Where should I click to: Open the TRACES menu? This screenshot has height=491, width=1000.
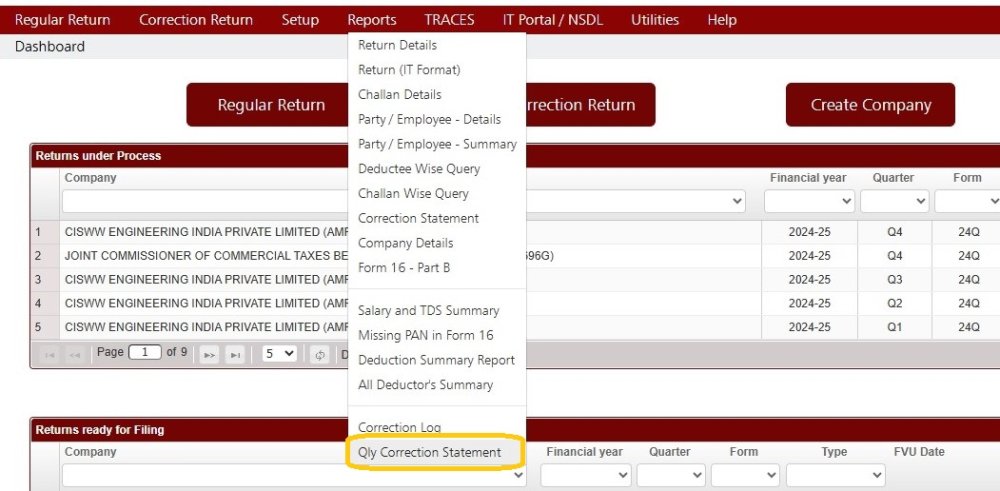click(449, 20)
